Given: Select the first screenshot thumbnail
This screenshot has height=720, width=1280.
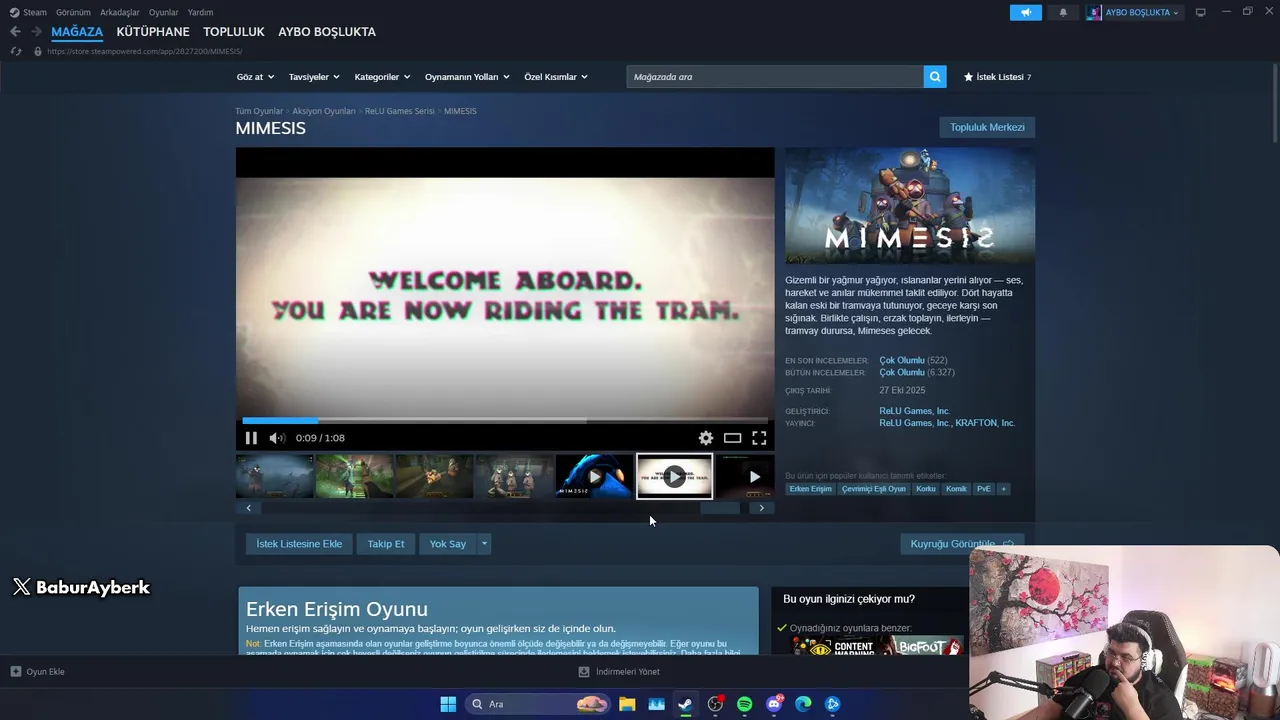Looking at the screenshot, I should point(274,477).
